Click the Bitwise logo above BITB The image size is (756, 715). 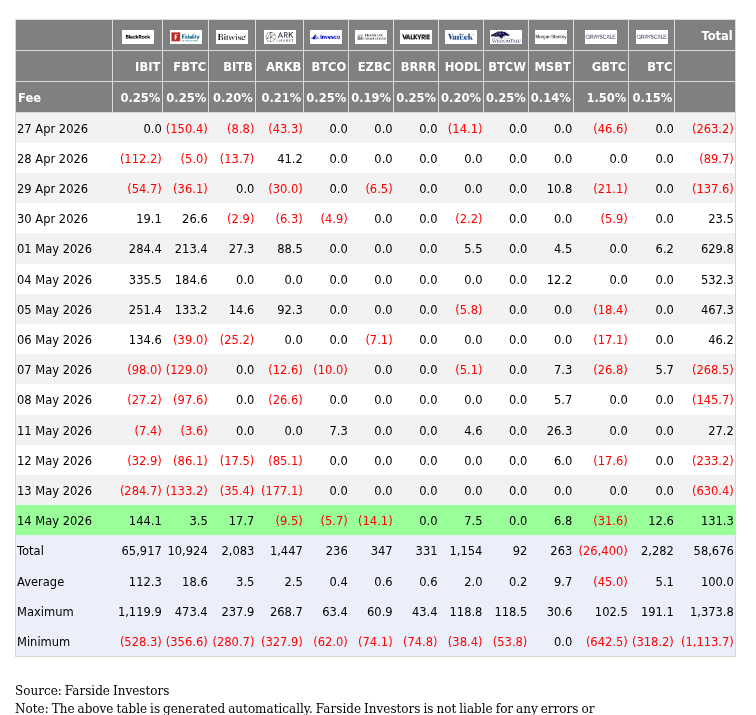tap(232, 37)
